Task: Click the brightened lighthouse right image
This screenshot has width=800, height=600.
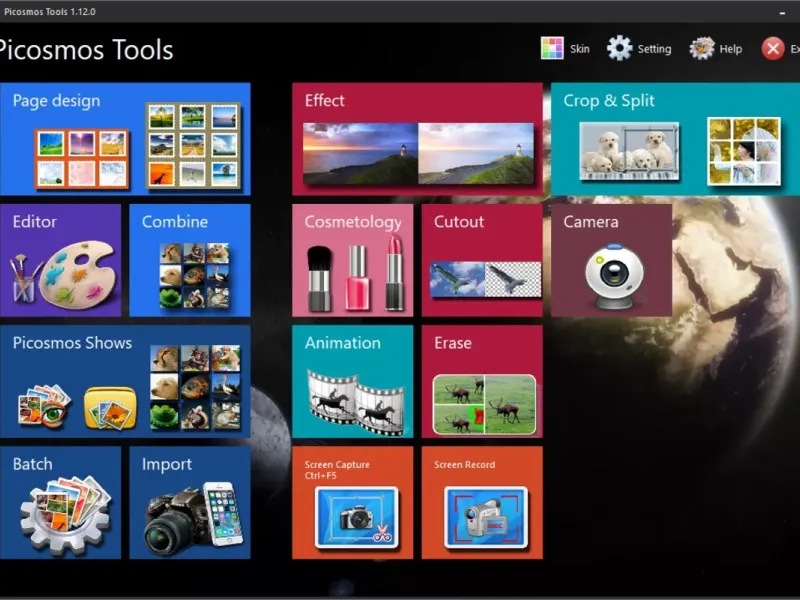Action: pyautogui.click(x=476, y=153)
